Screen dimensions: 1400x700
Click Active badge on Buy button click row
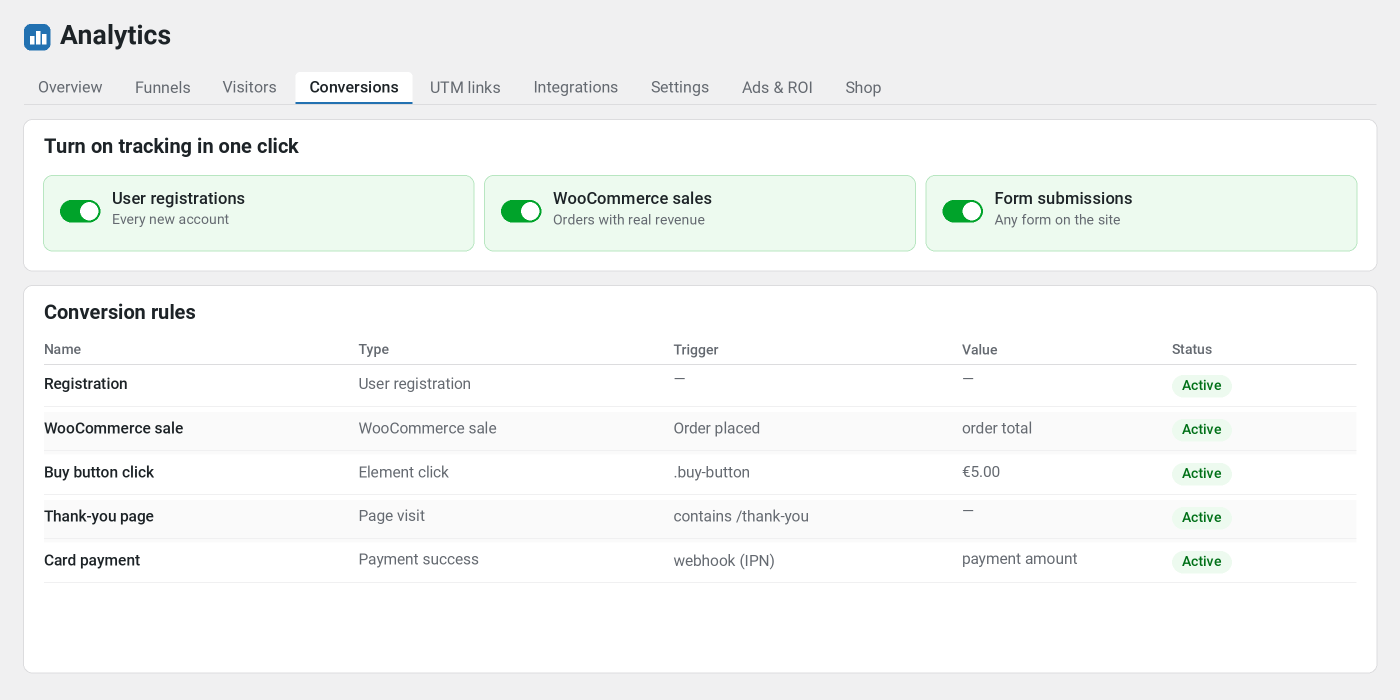point(1202,473)
